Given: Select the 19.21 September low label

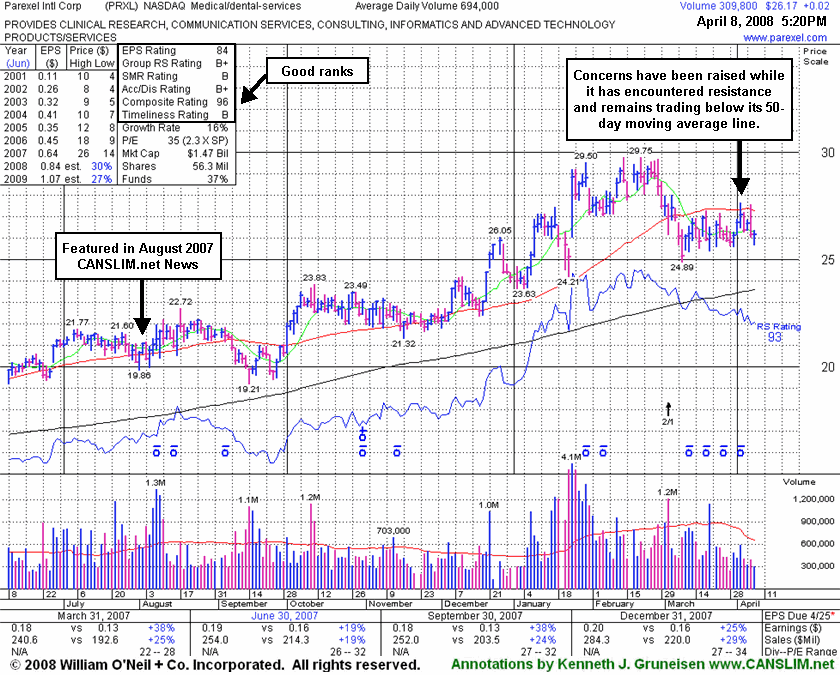Looking at the screenshot, I should [249, 389].
